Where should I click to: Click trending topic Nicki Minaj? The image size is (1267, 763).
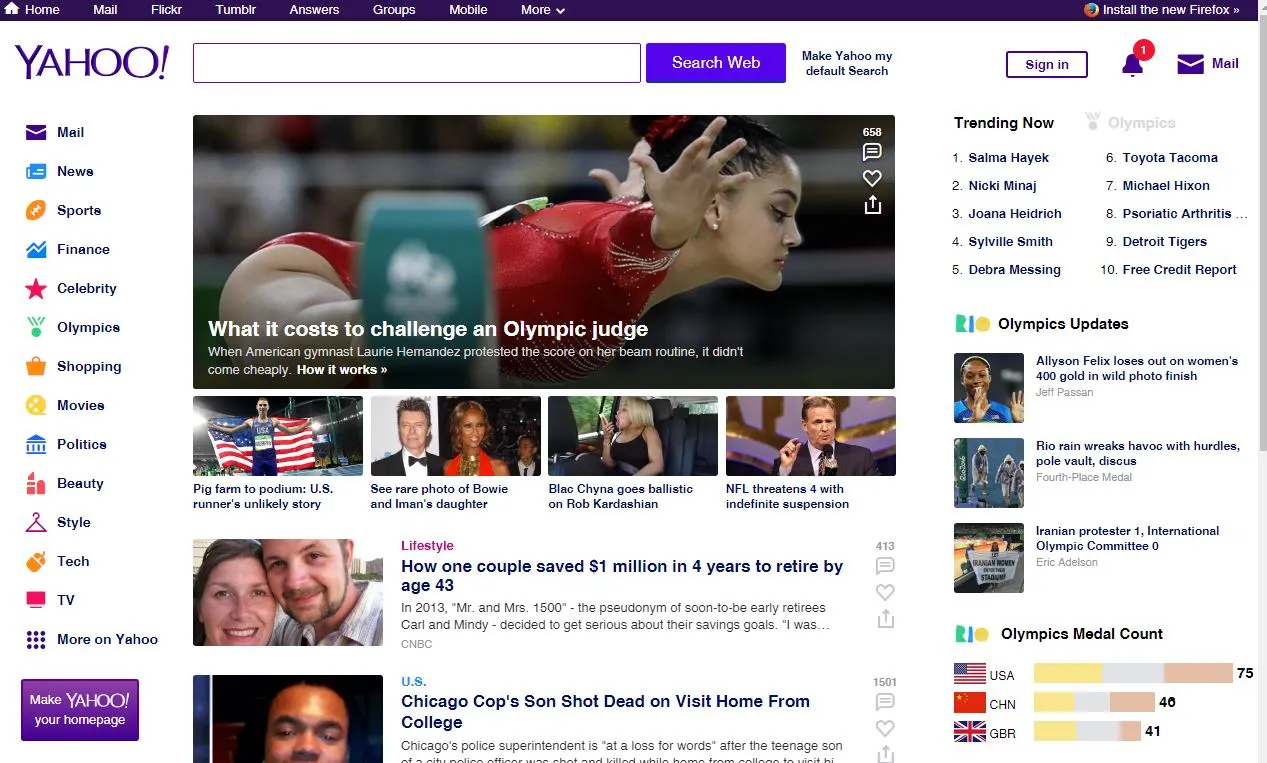[1002, 186]
